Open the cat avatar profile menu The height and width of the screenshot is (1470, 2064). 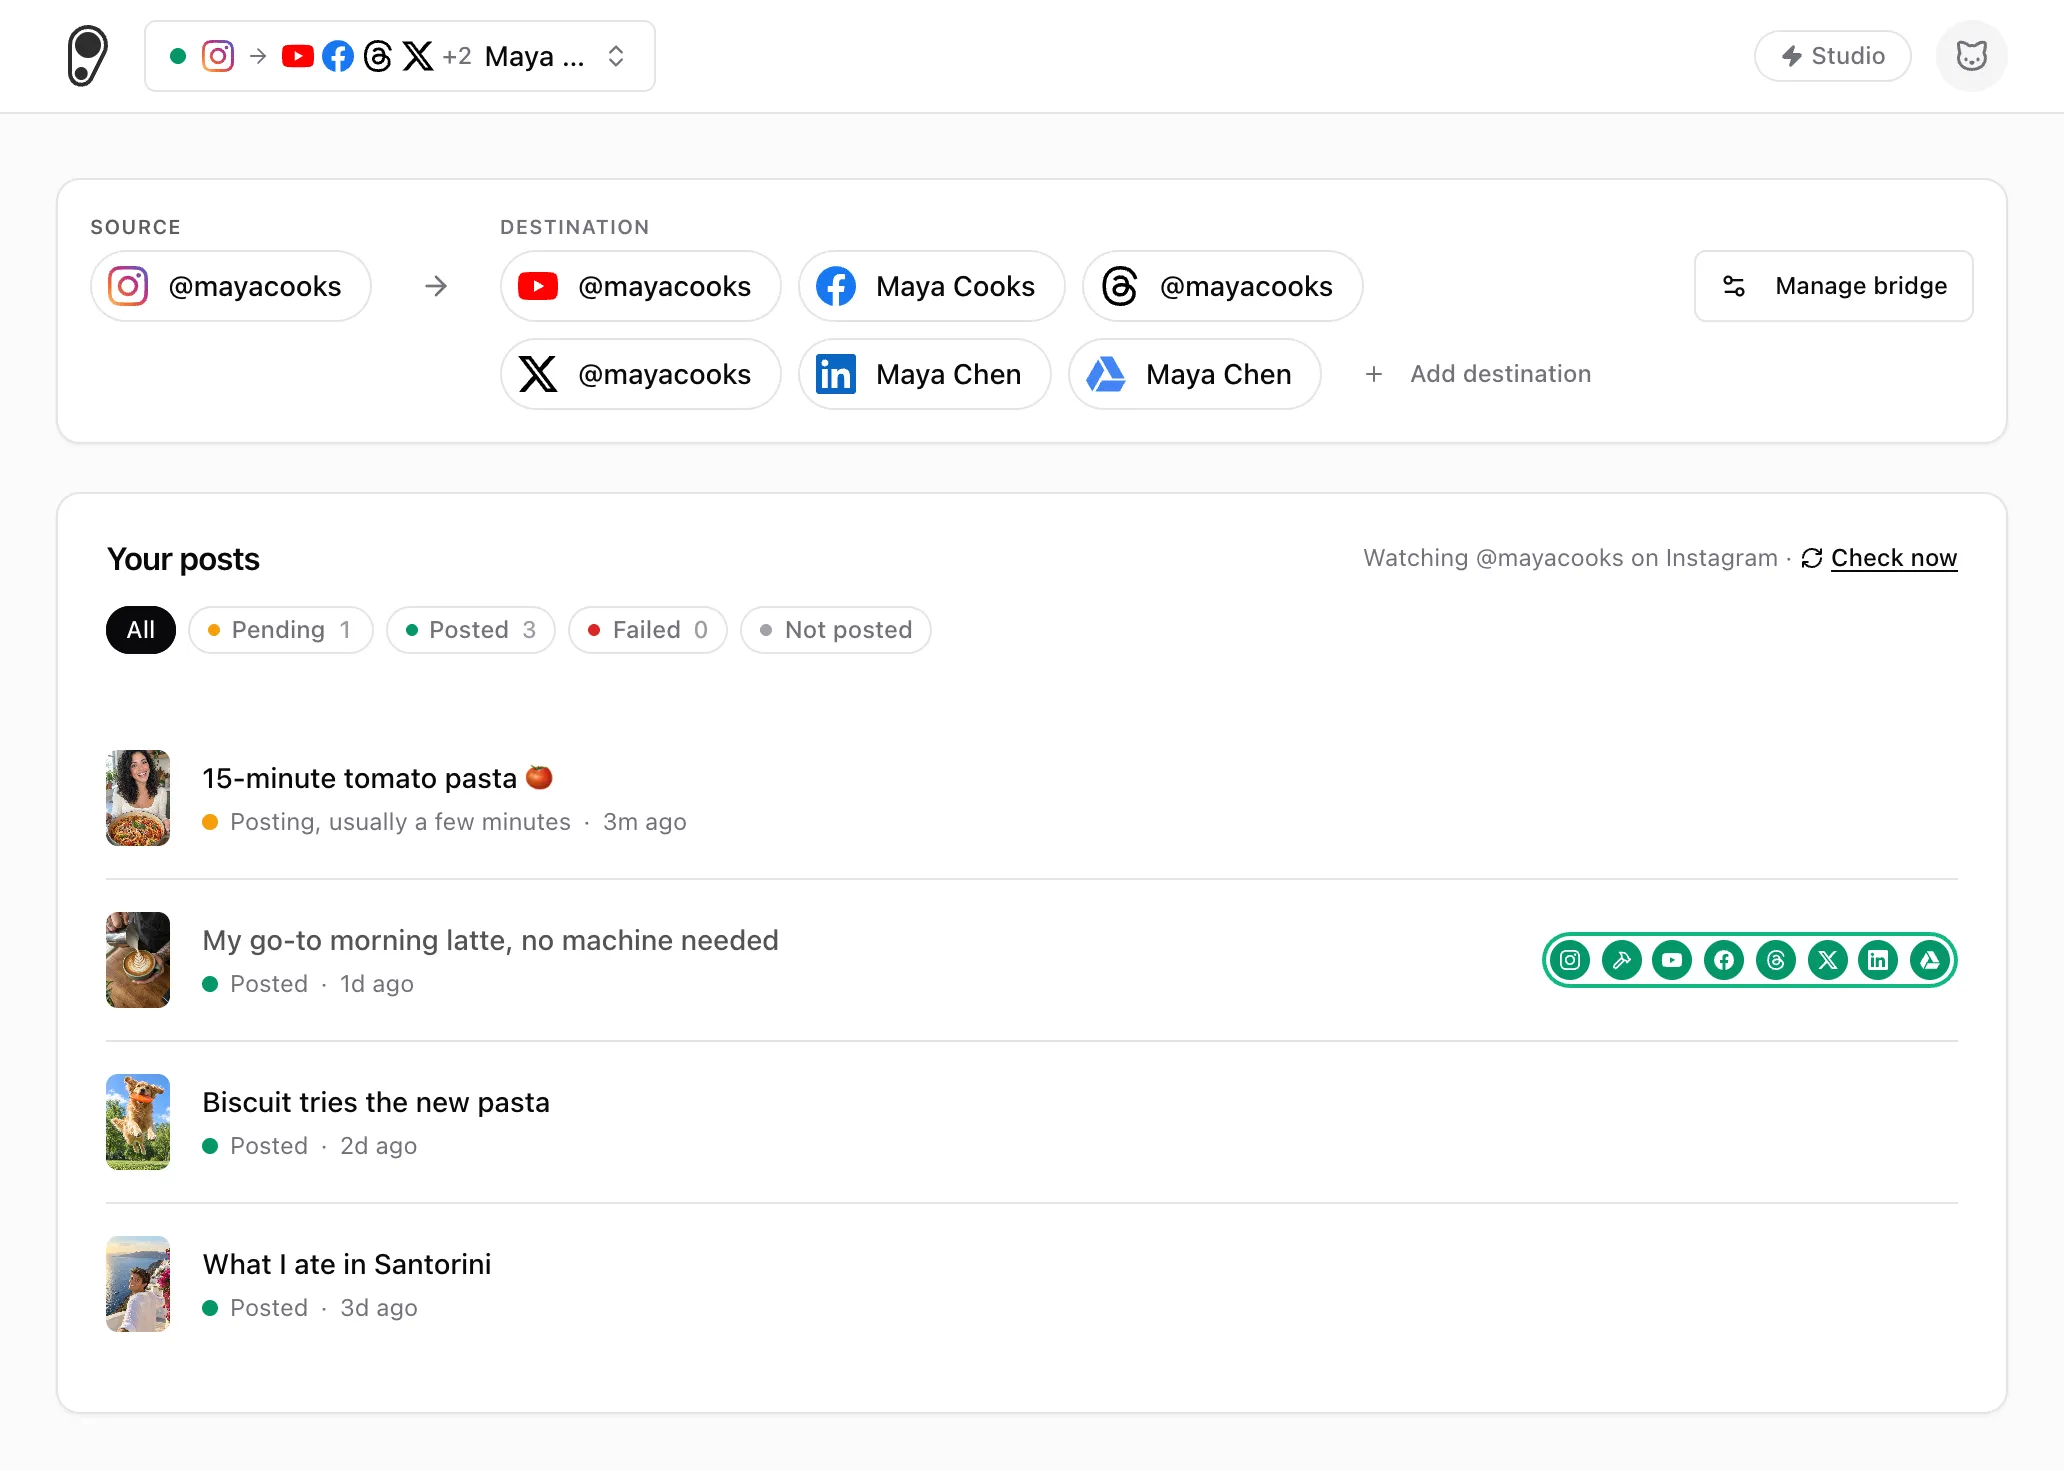pos(1971,56)
